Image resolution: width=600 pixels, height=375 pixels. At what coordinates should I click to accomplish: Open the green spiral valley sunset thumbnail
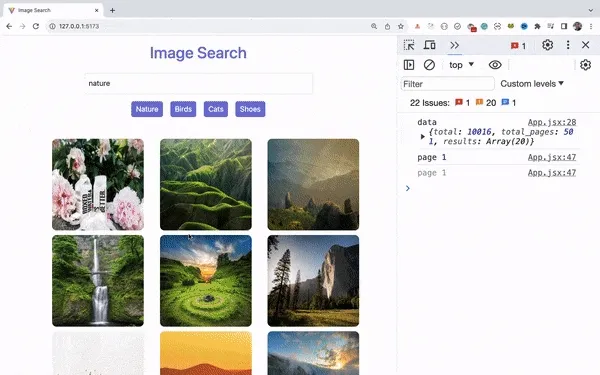point(206,281)
